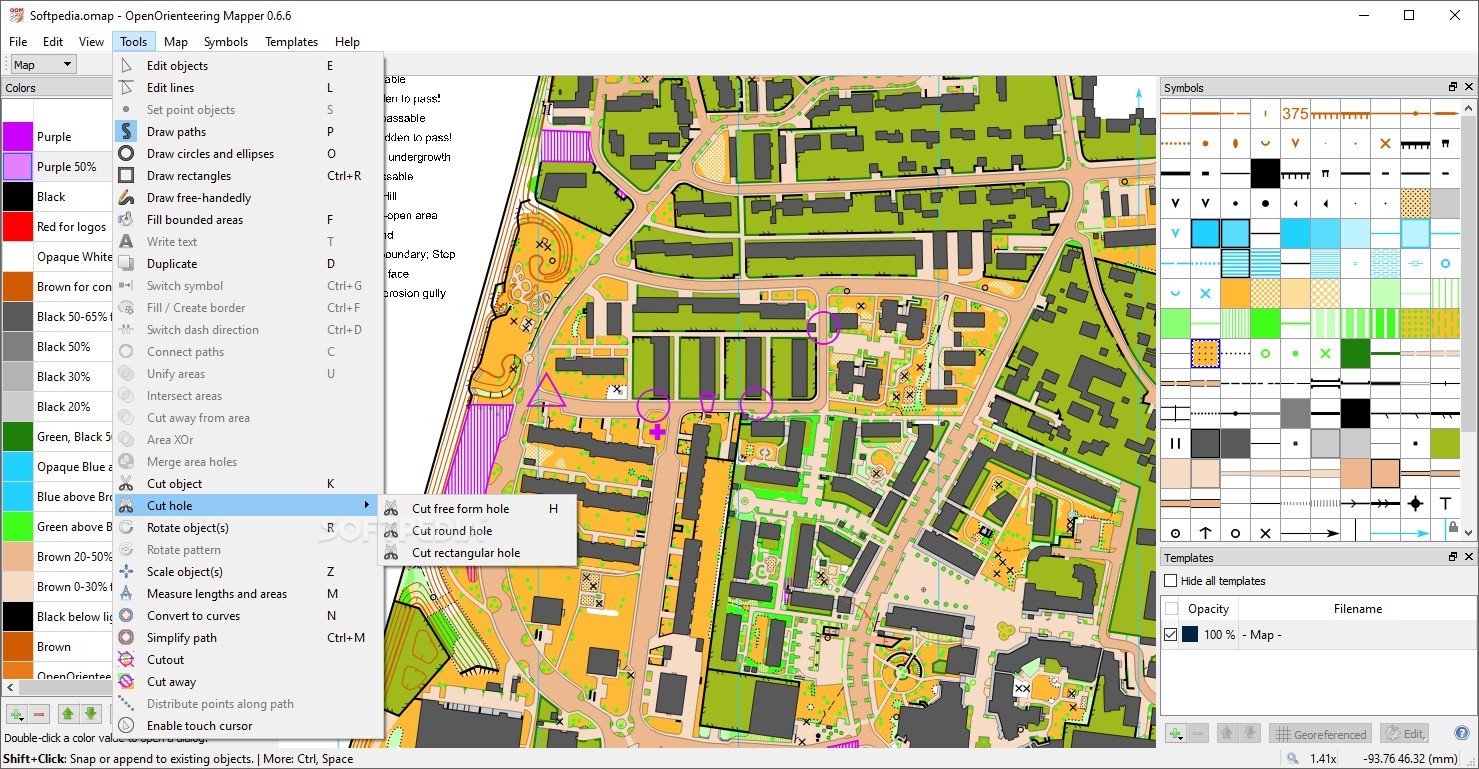The height and width of the screenshot is (769, 1479).
Task: Click the Cut rectangular hole icon
Action: pos(391,553)
